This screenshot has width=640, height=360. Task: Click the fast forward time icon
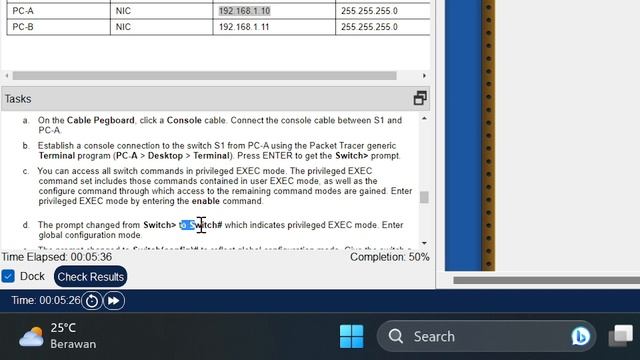[113, 301]
